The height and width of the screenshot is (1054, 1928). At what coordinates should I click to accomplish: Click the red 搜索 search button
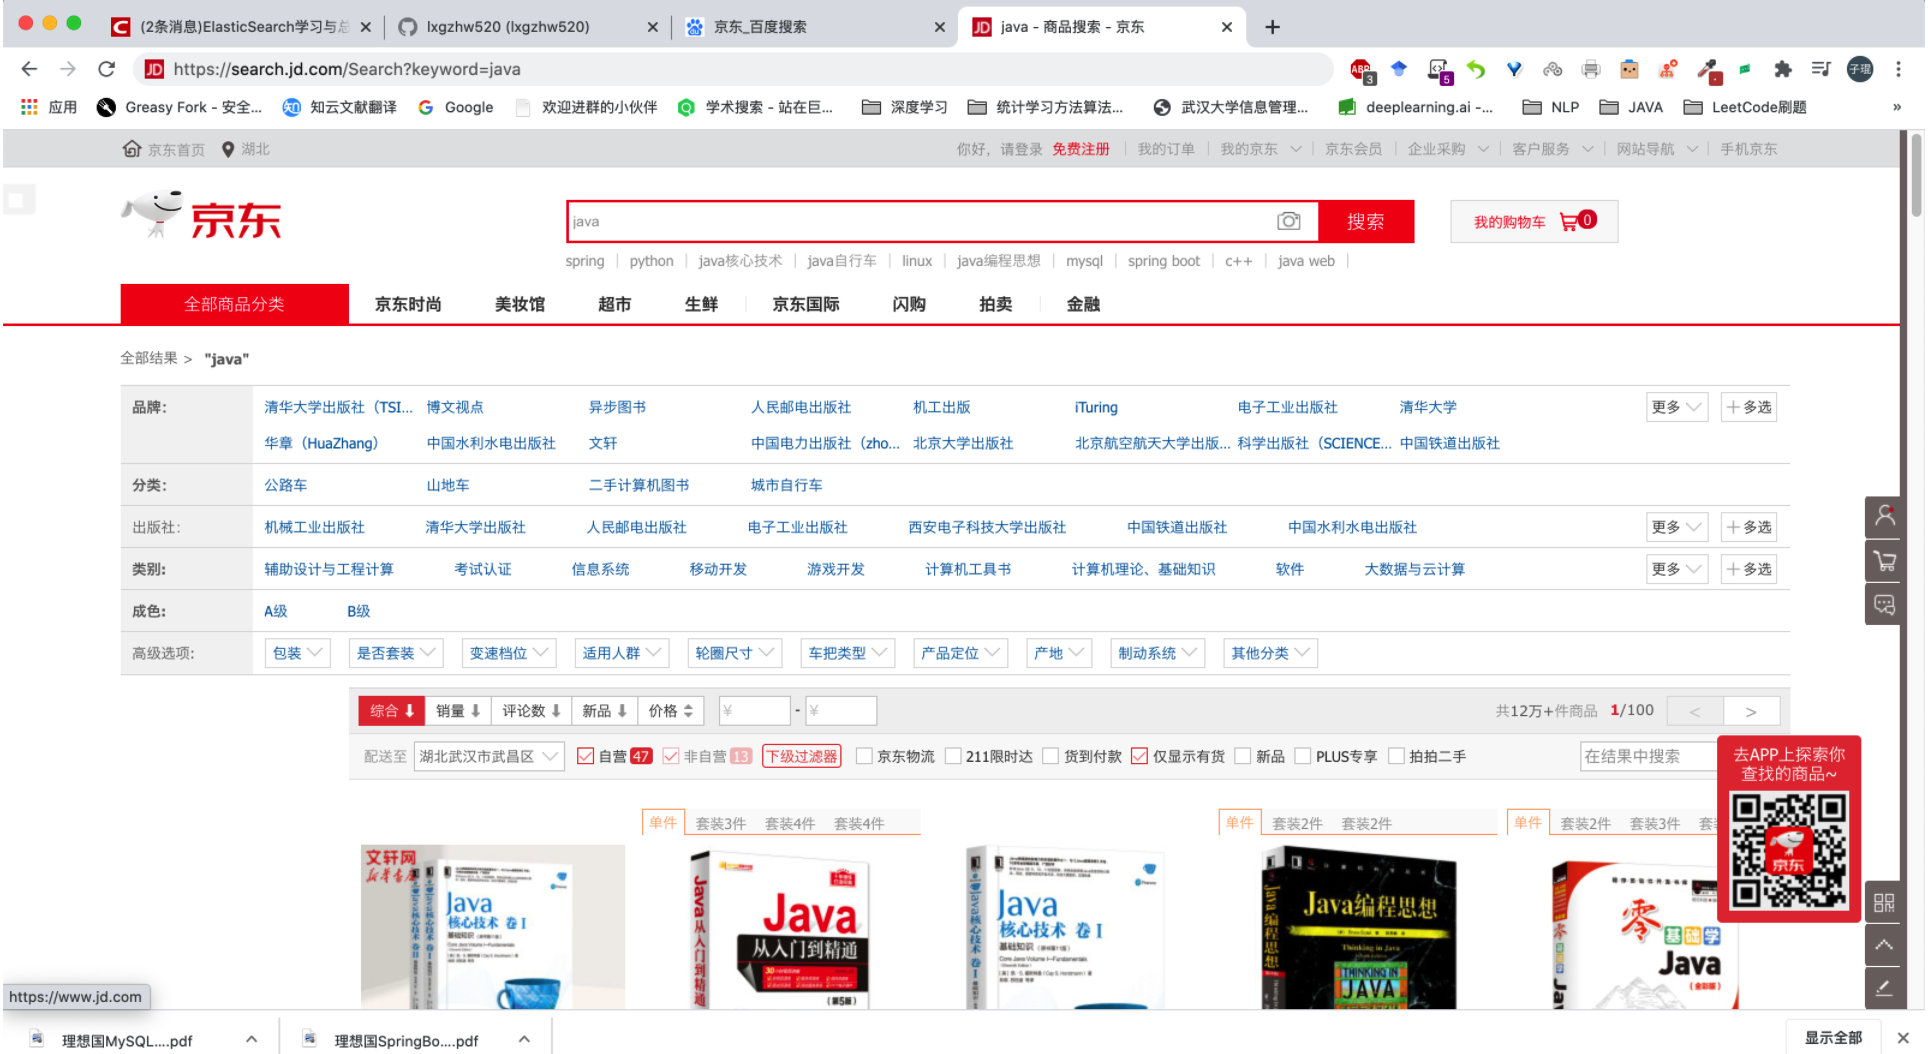point(1366,221)
